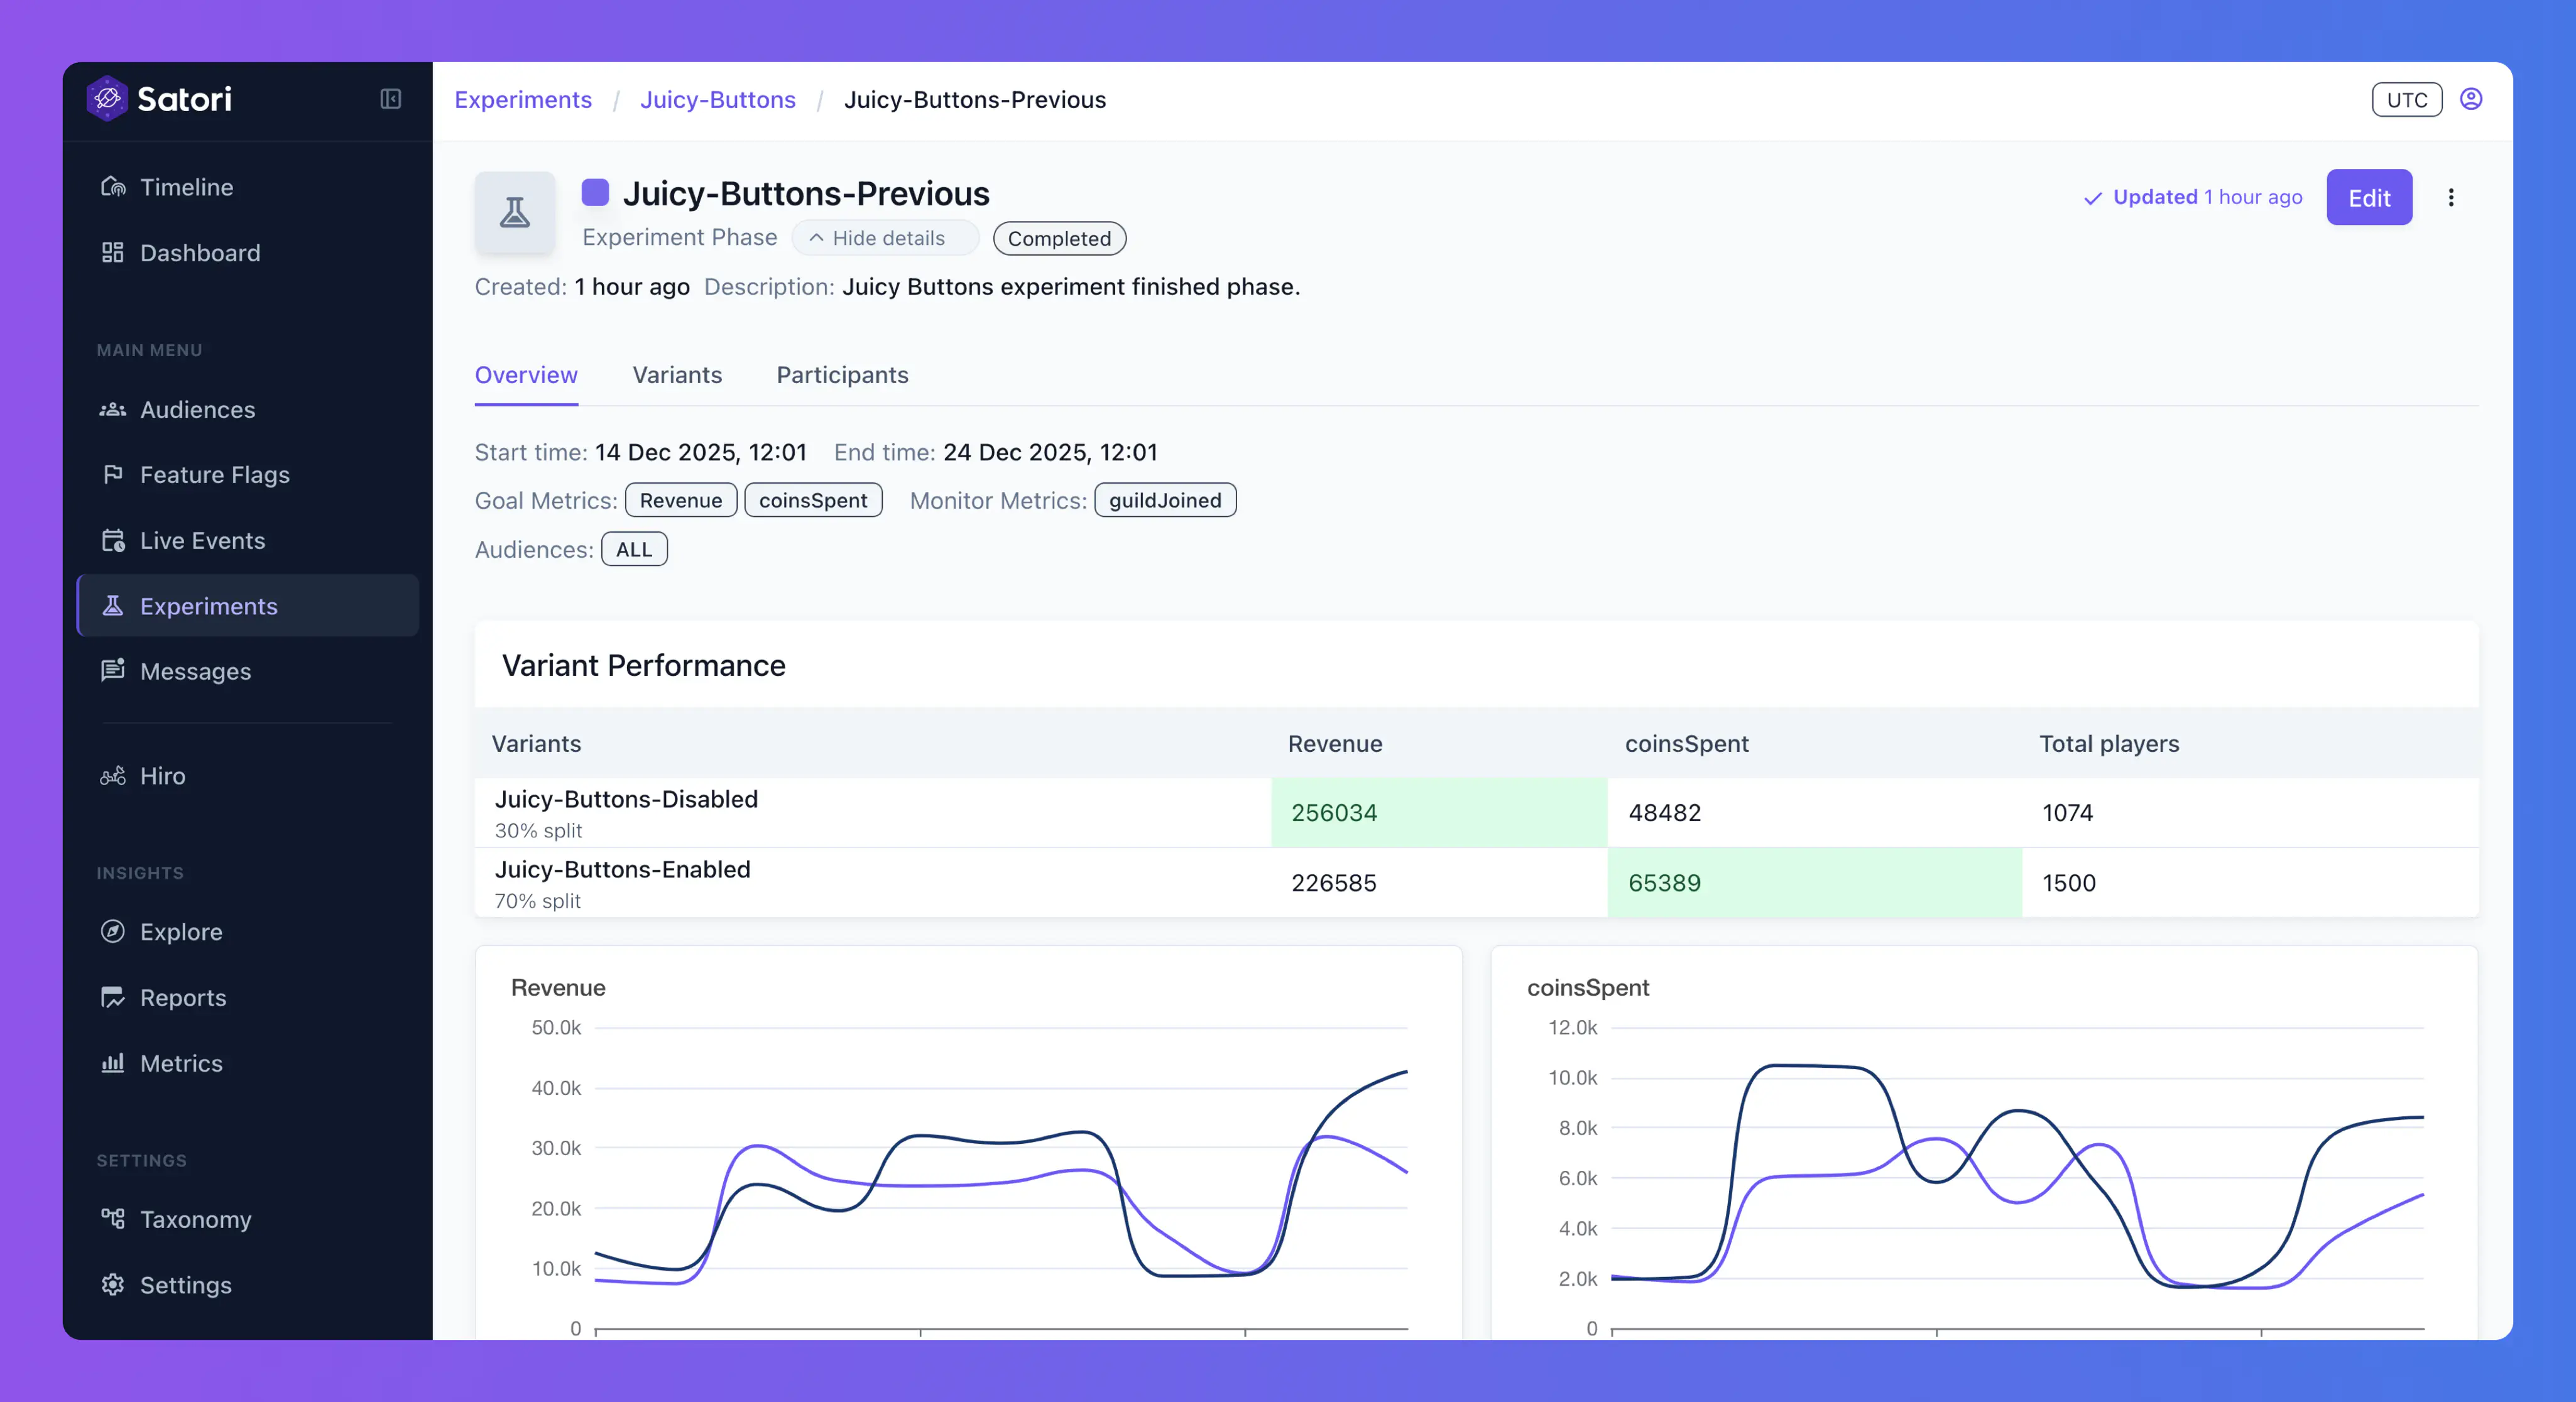Open the Taxonomy settings page
The image size is (2576, 1402).
[195, 1219]
